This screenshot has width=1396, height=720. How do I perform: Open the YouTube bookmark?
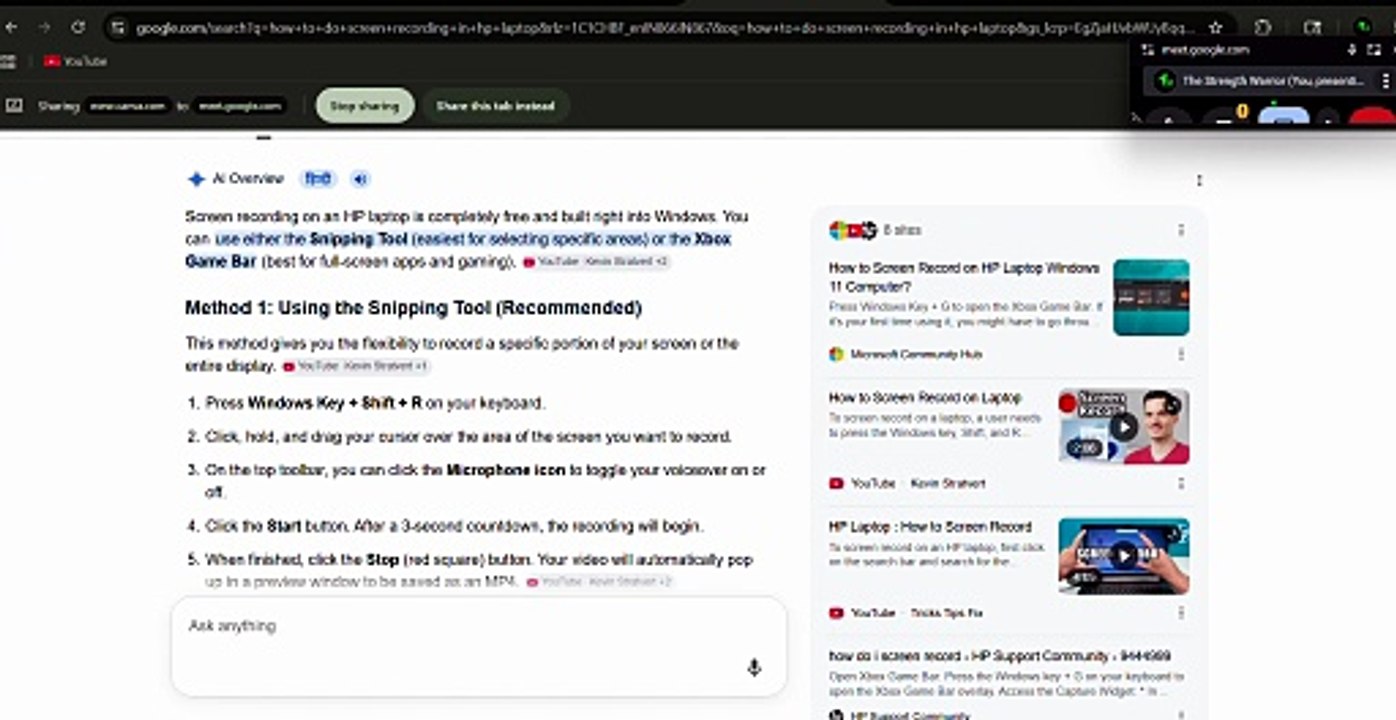click(x=75, y=61)
